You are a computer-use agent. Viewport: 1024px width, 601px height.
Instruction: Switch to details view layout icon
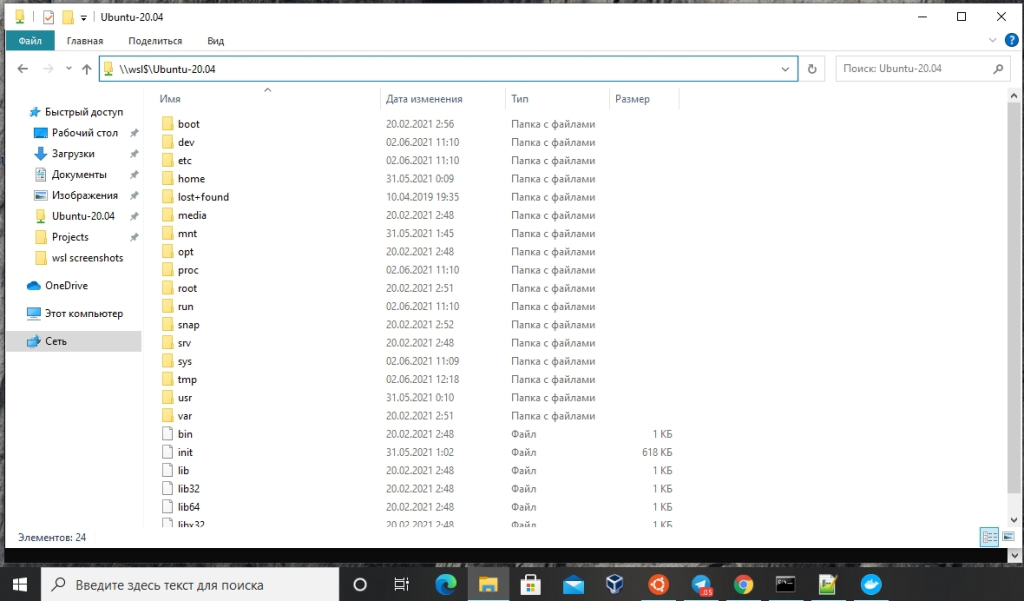point(989,537)
